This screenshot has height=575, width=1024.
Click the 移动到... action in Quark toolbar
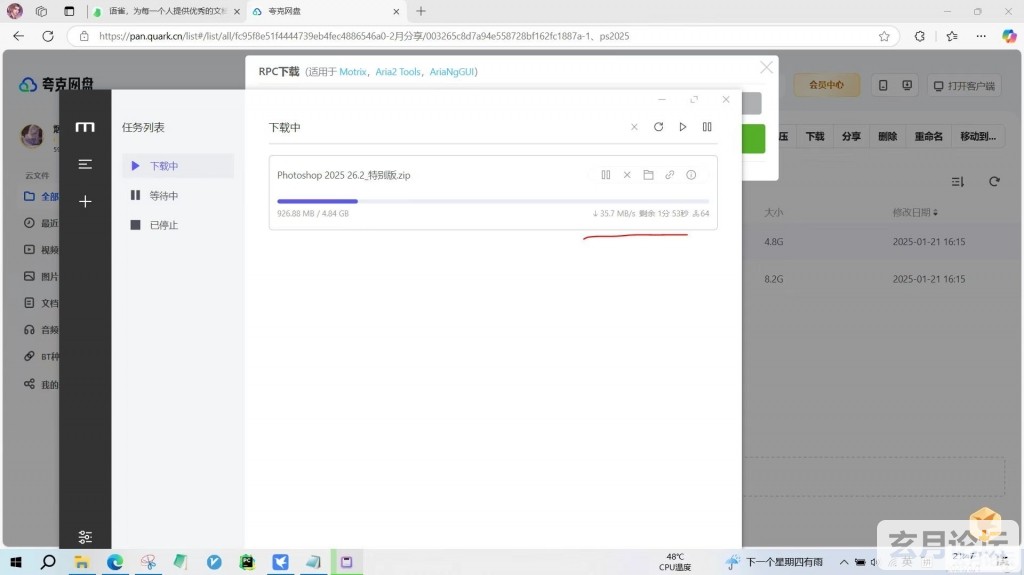[978, 136]
